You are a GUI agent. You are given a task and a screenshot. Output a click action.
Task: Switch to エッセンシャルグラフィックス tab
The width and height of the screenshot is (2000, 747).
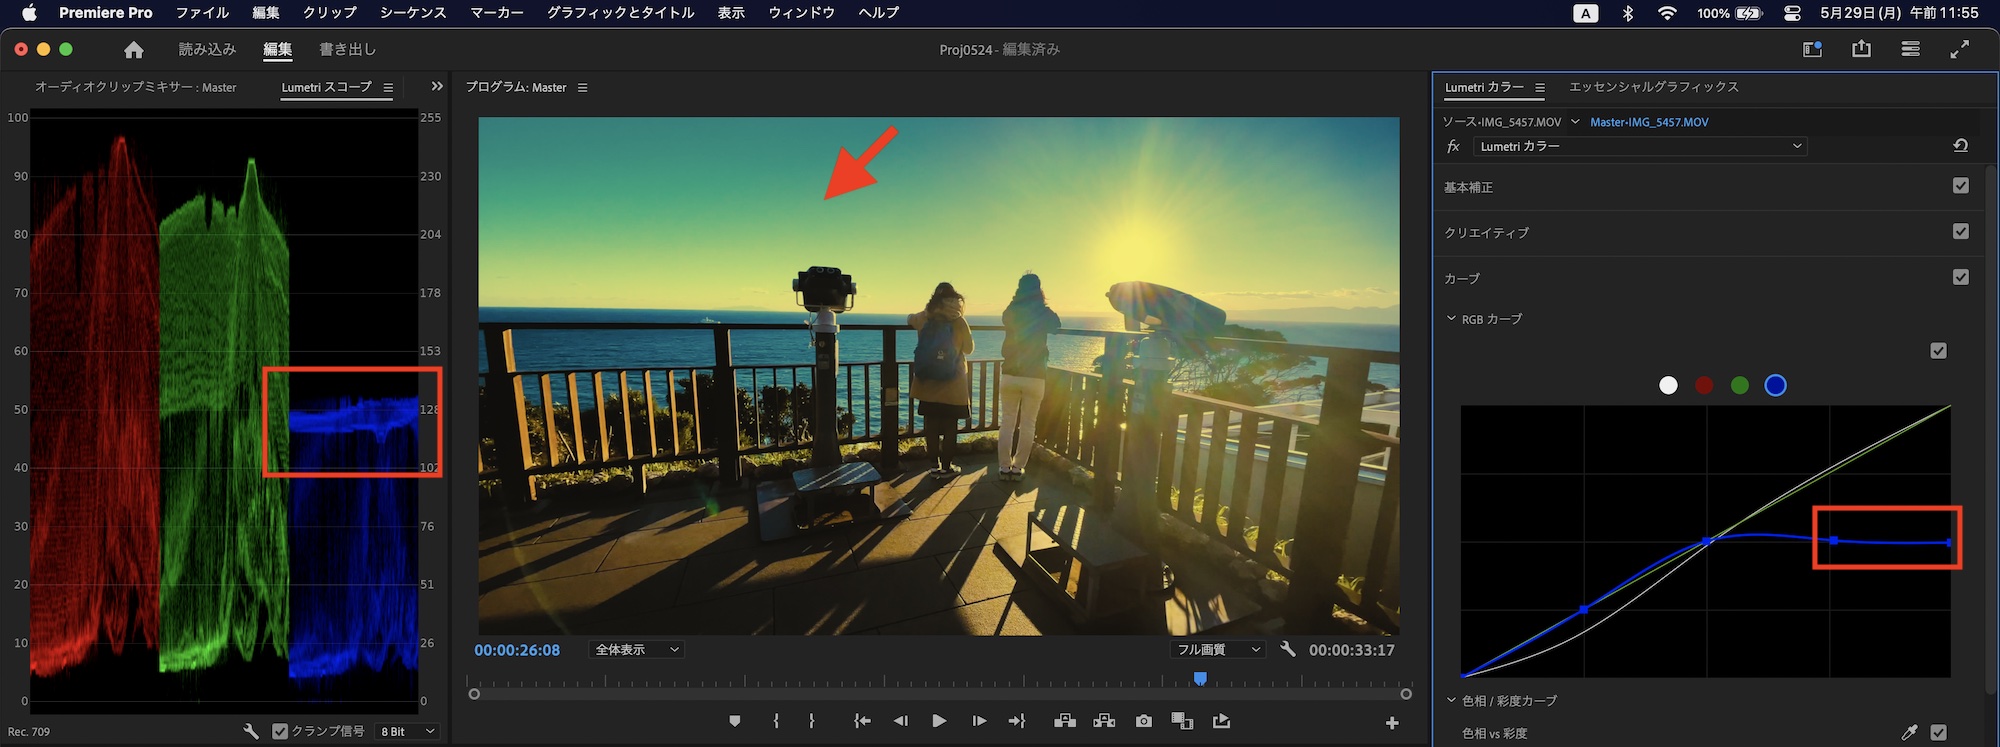(x=1653, y=87)
